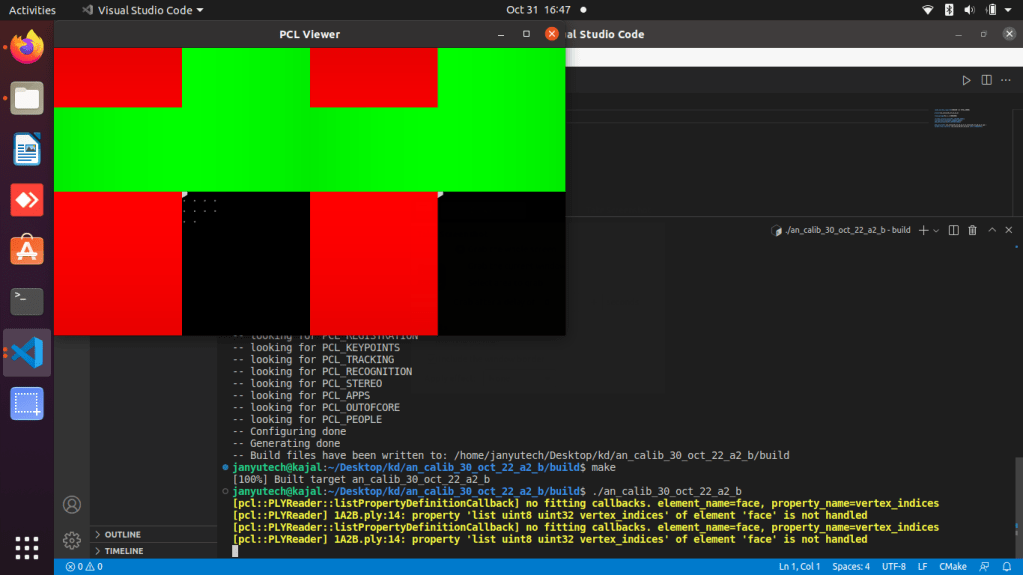This screenshot has width=1023, height=575.
Task: Launch Firefox from the Ubuntu dock
Action: (27, 47)
